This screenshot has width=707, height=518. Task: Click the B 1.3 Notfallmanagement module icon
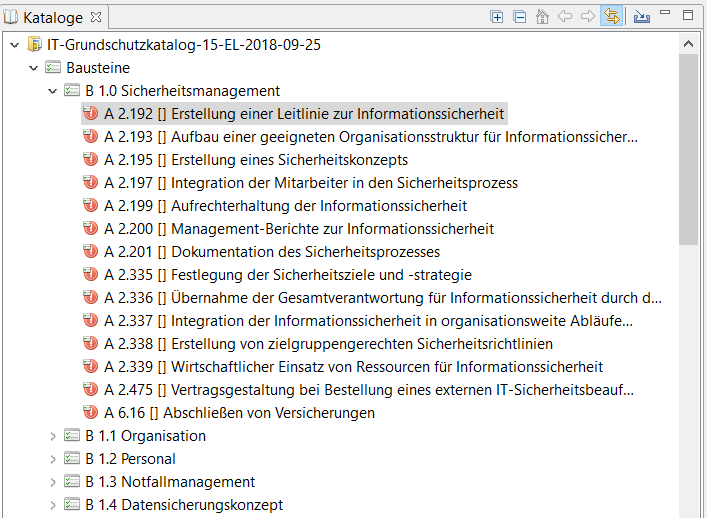click(72, 481)
